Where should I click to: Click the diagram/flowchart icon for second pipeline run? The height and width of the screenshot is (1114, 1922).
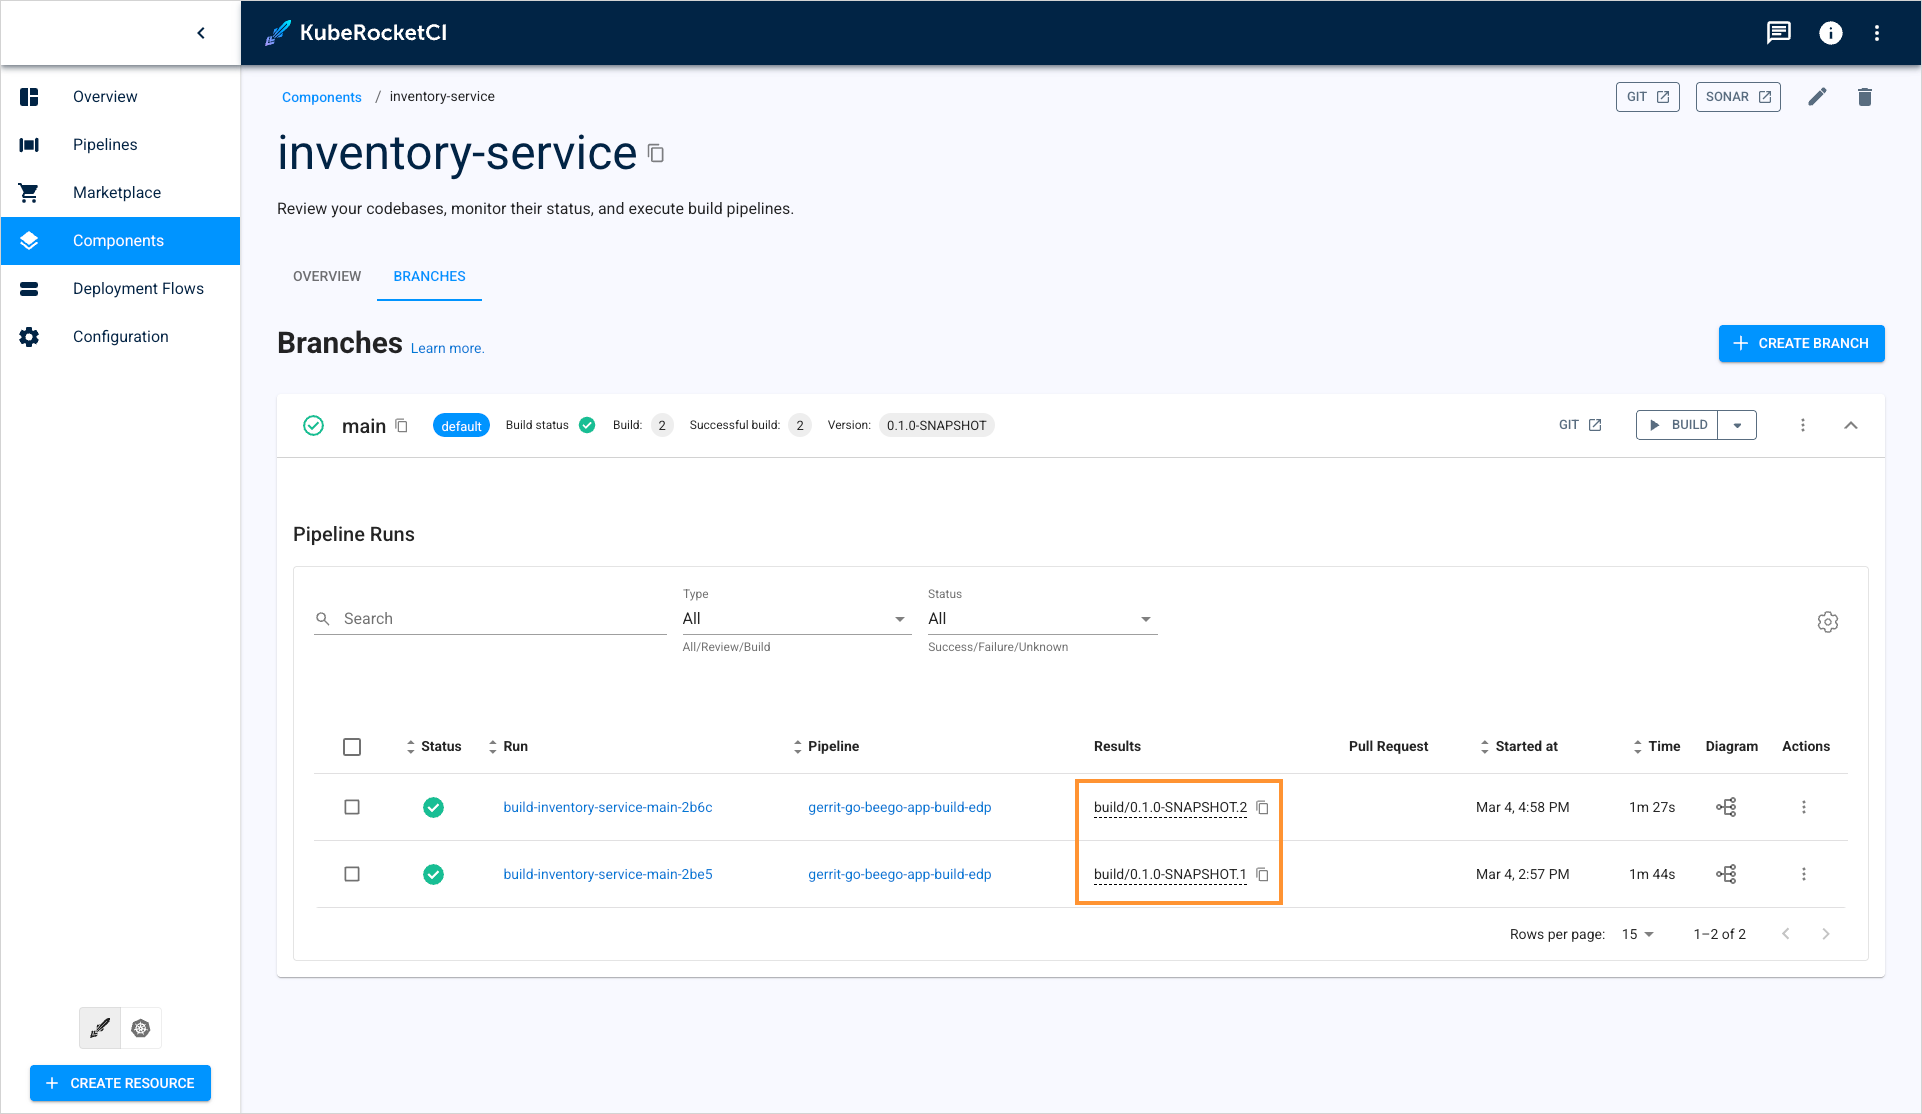click(1726, 874)
